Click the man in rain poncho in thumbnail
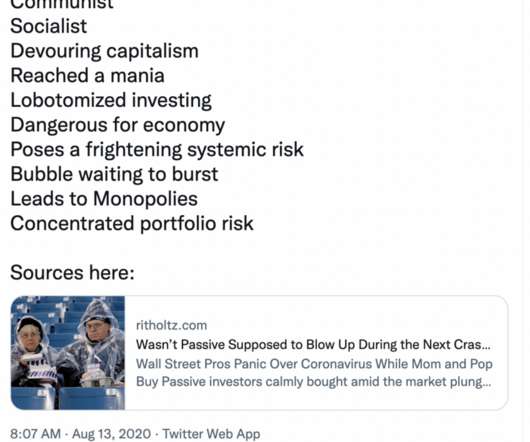This screenshot has width=530, height=442. pyautogui.click(x=98, y=341)
